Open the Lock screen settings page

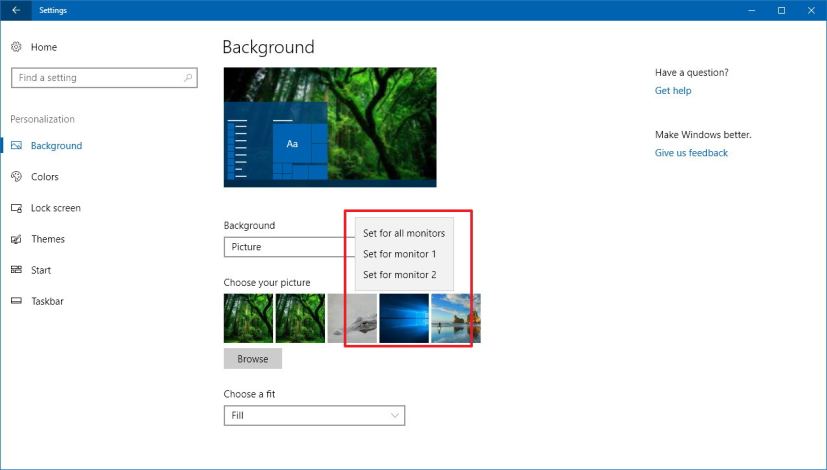tap(56, 208)
